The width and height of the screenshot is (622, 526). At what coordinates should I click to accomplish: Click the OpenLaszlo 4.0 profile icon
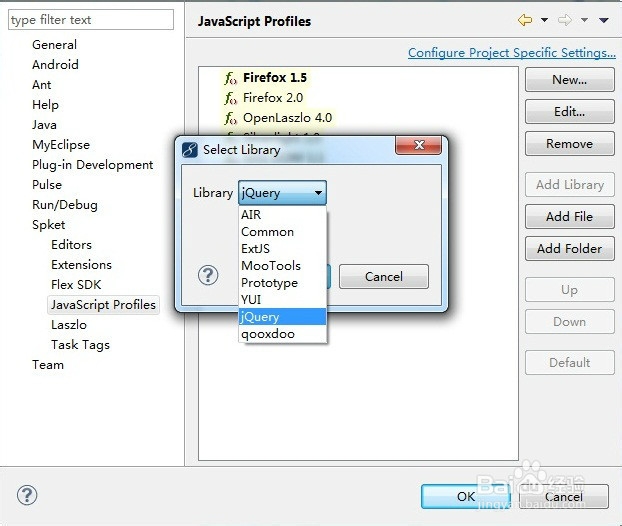[x=230, y=118]
